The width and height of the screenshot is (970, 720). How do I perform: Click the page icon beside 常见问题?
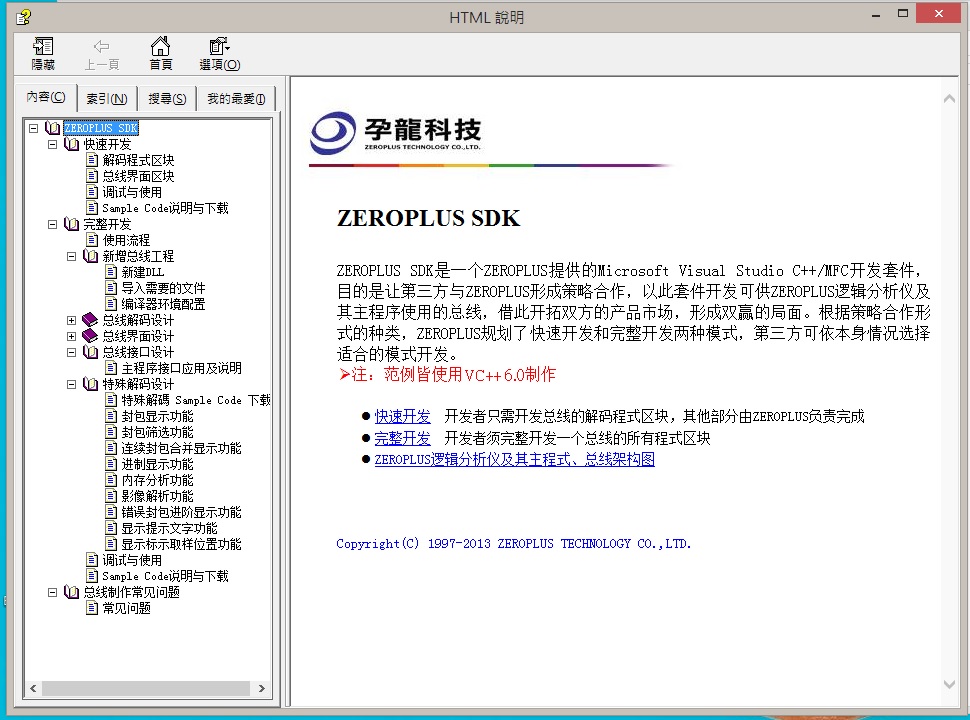[x=92, y=608]
